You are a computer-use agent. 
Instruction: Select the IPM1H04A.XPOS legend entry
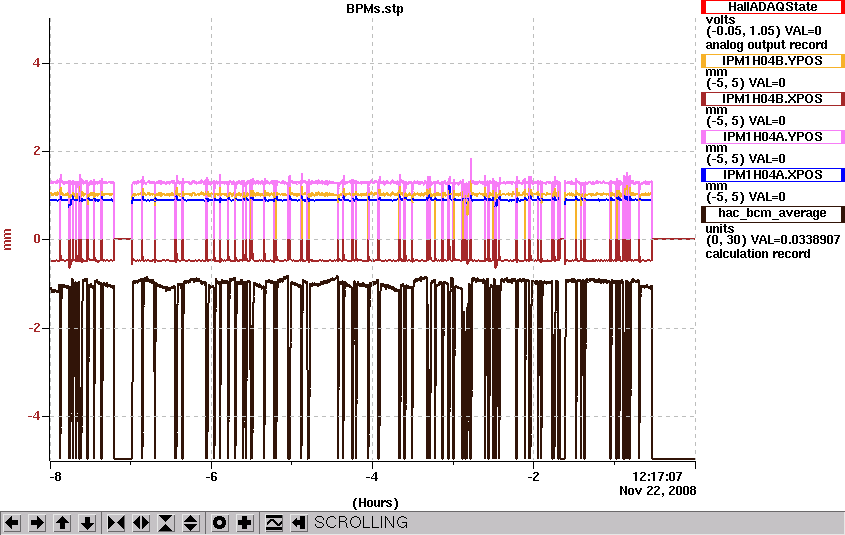click(x=773, y=175)
